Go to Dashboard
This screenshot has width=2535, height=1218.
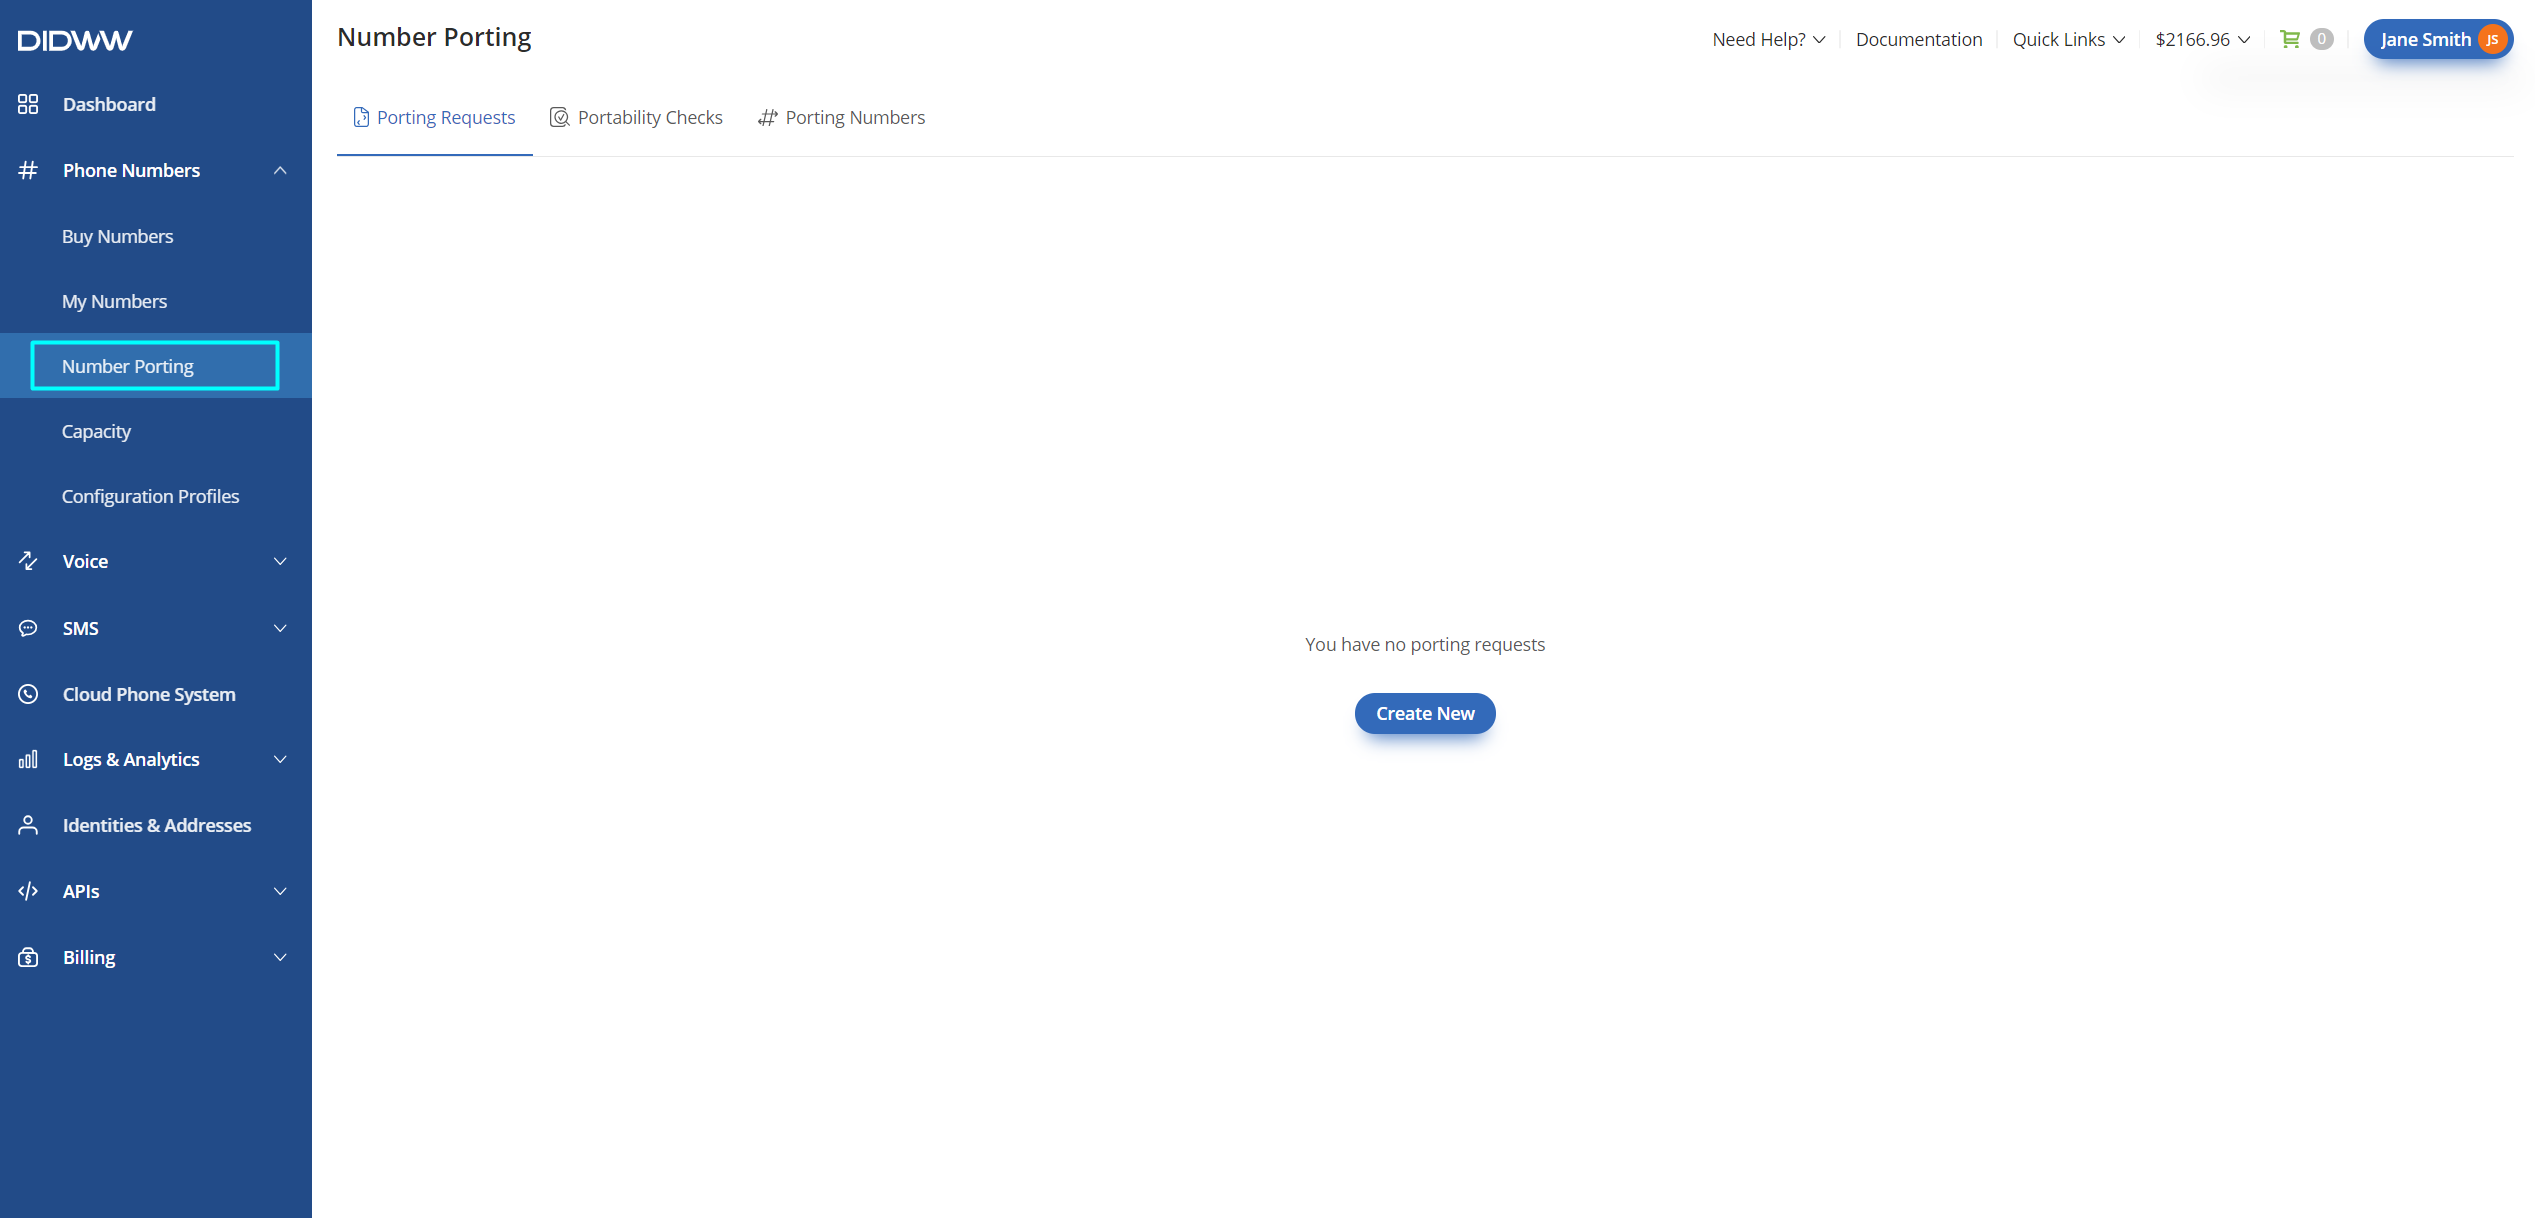pyautogui.click(x=109, y=104)
